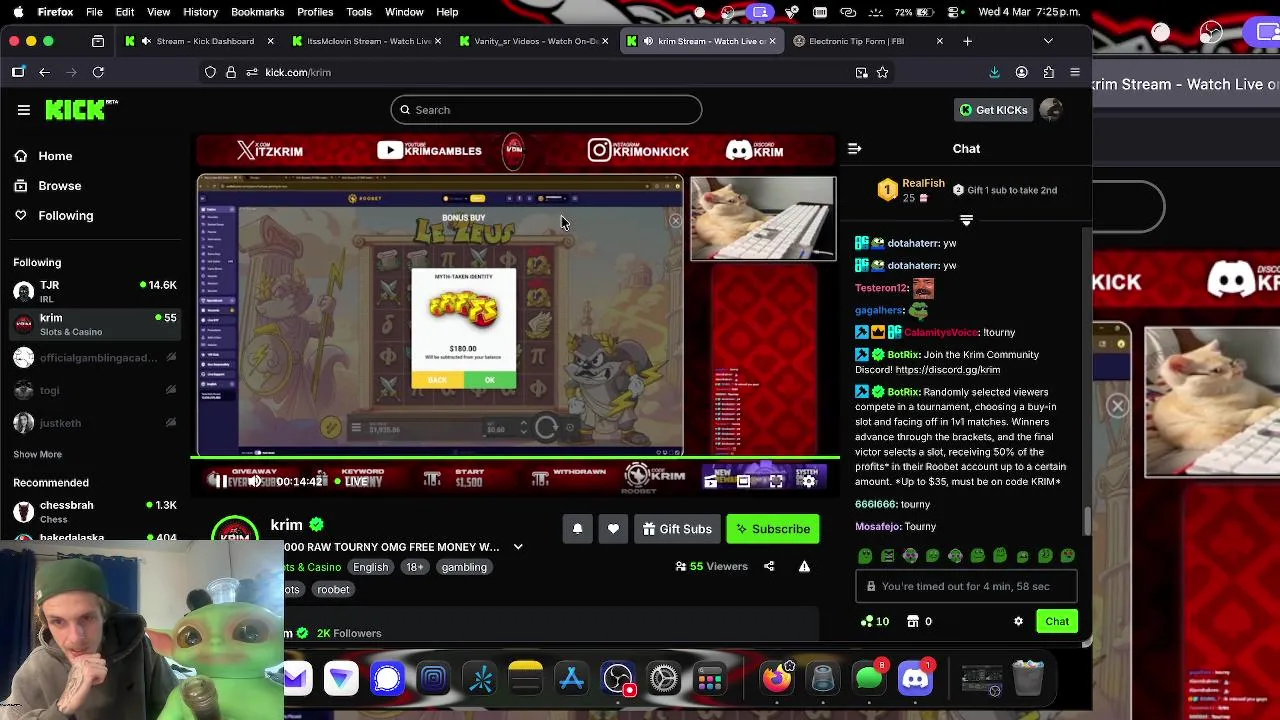The image size is (1280, 720).
Task: Reload the page in Firefox
Action: pyautogui.click(x=98, y=72)
